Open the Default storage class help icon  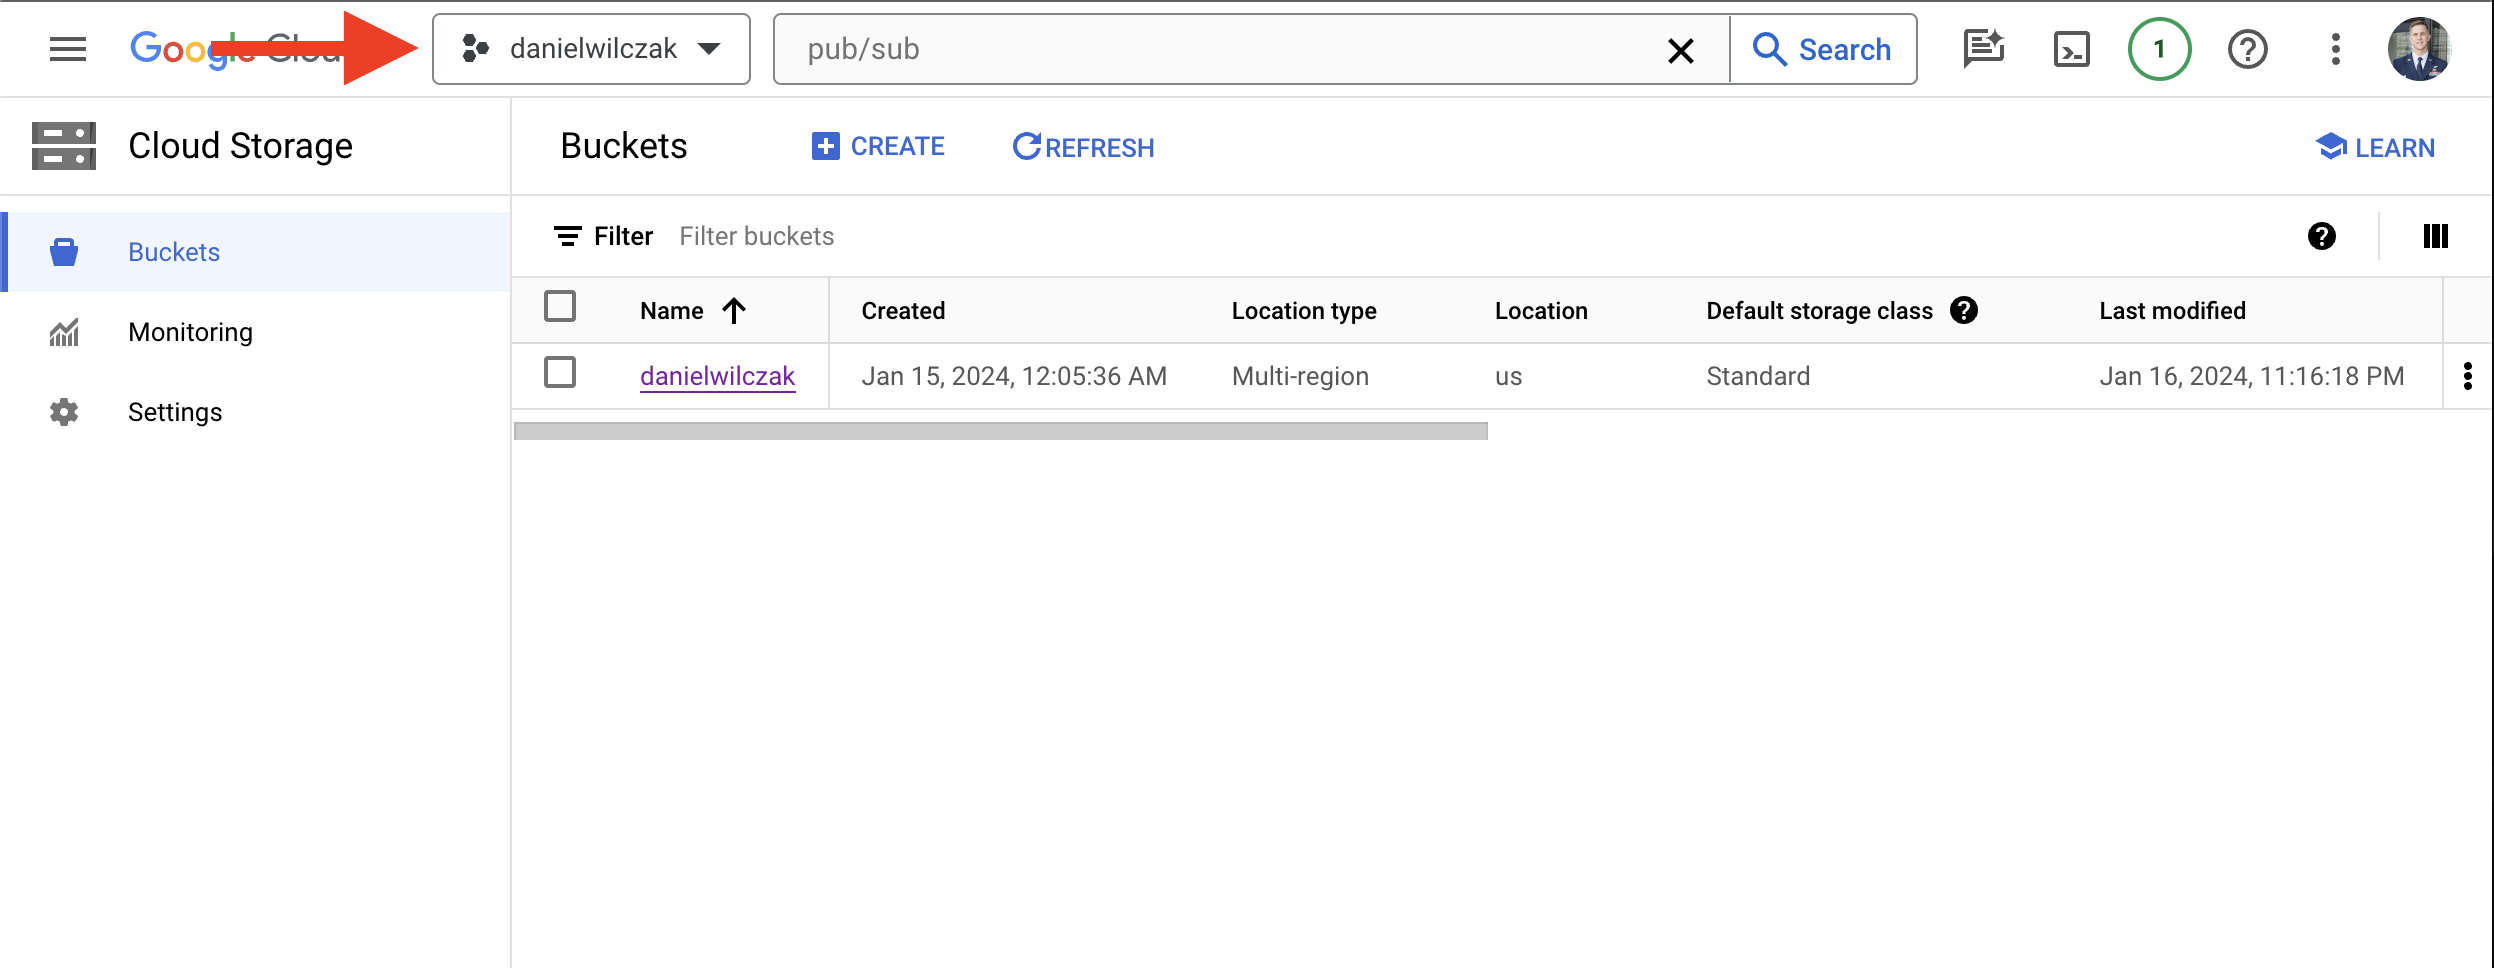click(x=1964, y=310)
